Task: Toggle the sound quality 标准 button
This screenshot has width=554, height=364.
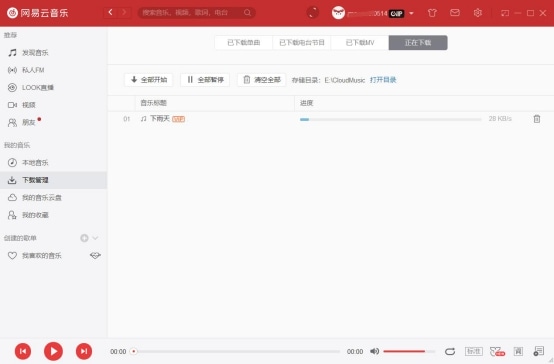Action: 473,351
